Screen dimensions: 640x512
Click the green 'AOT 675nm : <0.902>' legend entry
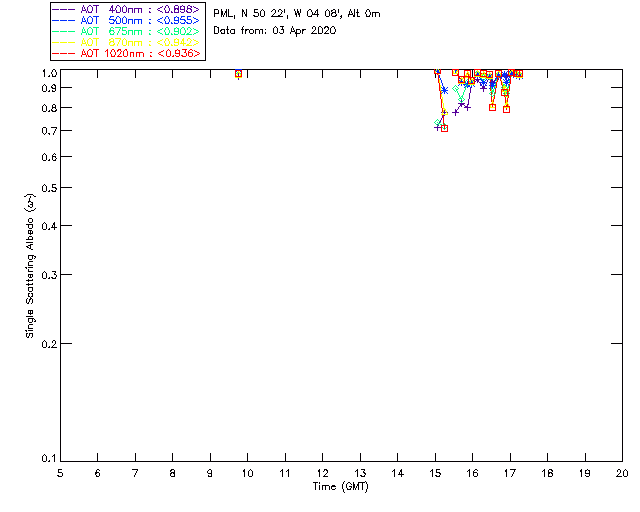coord(127,31)
